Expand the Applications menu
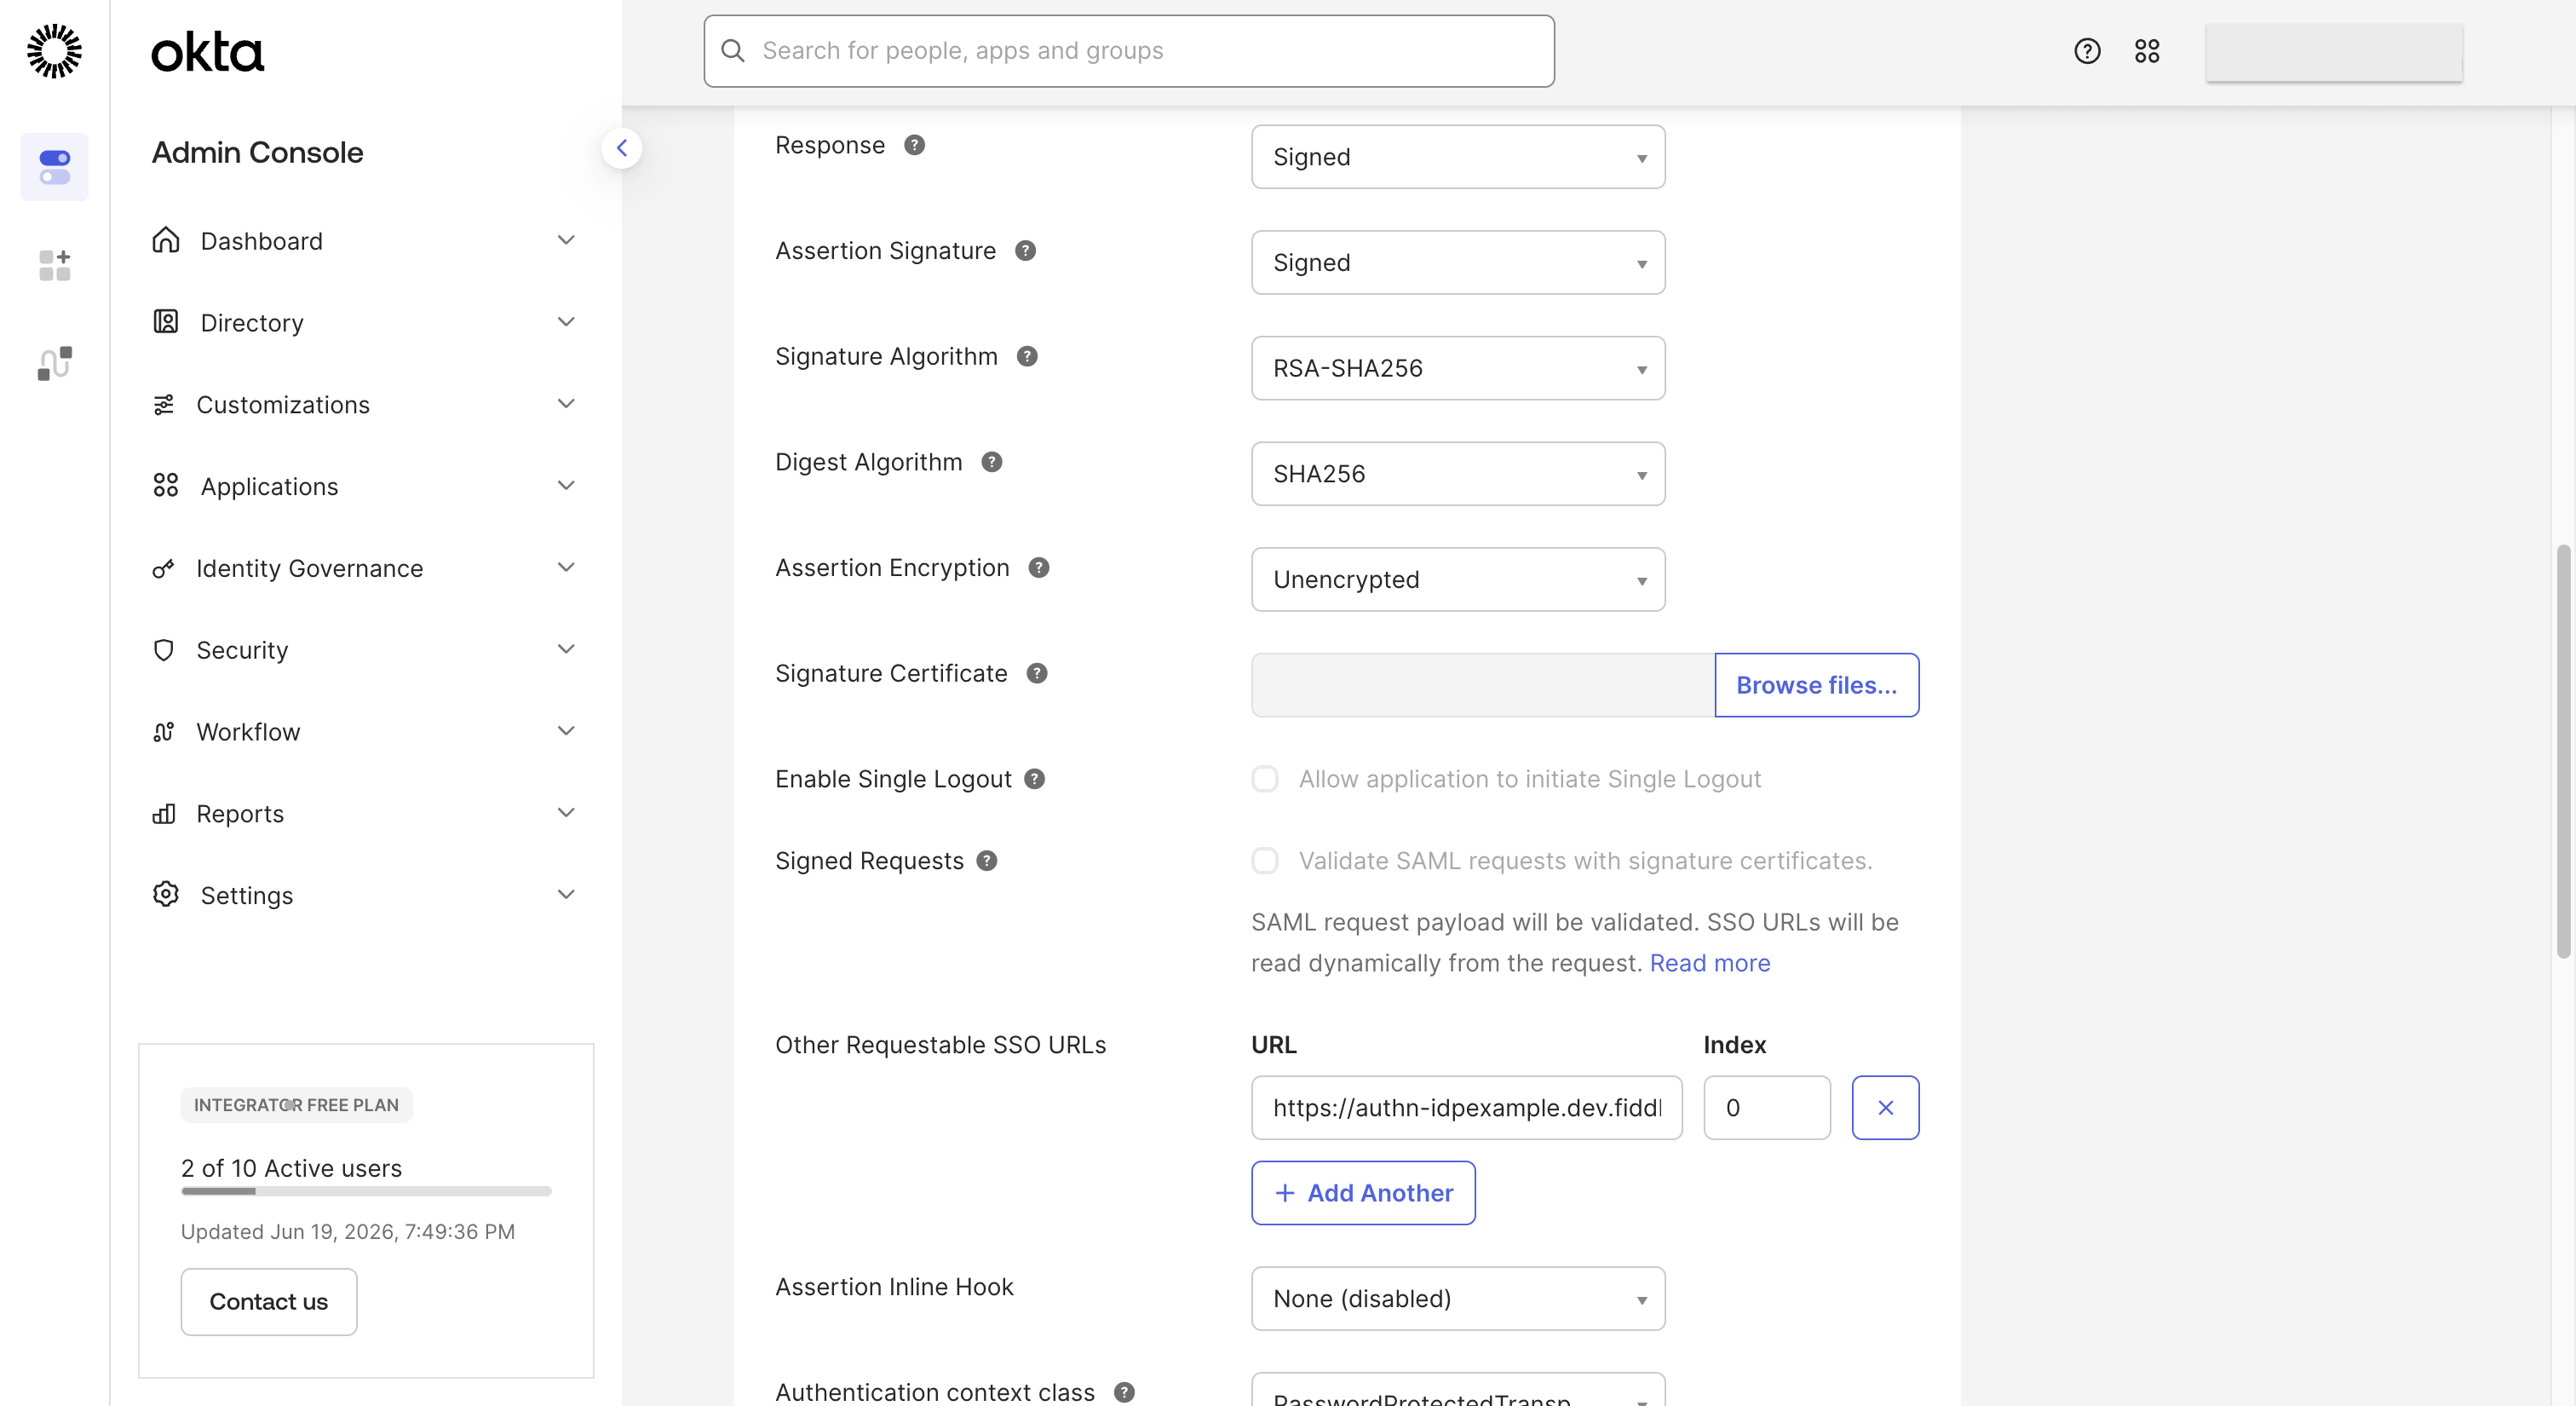This screenshot has width=2576, height=1406. [365, 487]
